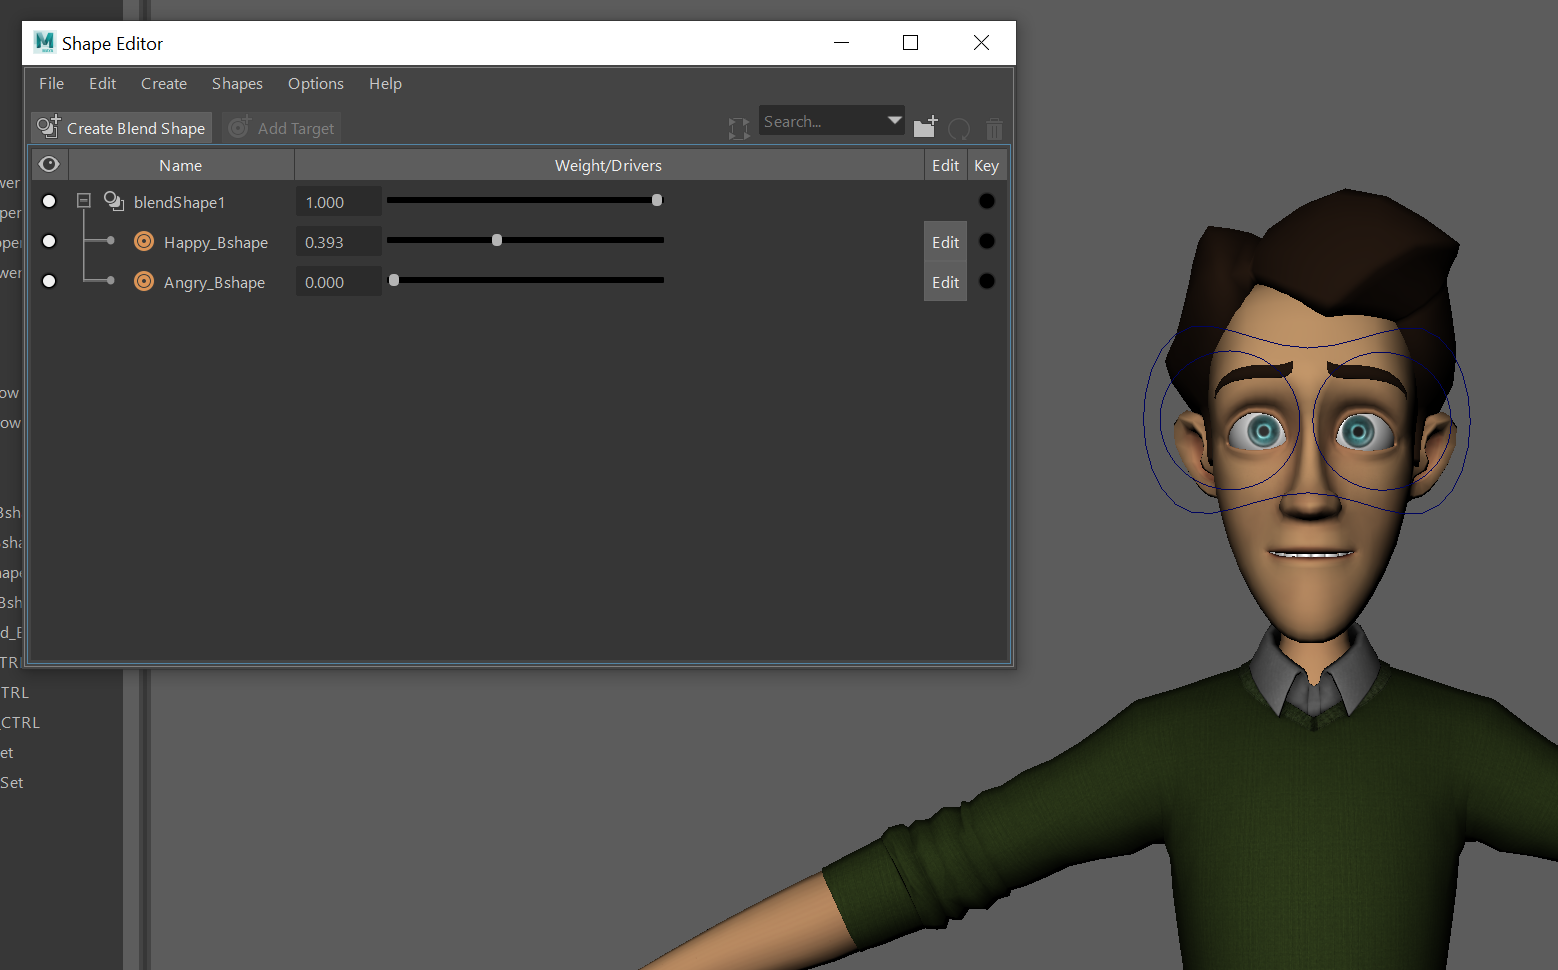The width and height of the screenshot is (1558, 970).
Task: Click the Add Target icon
Action: (x=239, y=128)
